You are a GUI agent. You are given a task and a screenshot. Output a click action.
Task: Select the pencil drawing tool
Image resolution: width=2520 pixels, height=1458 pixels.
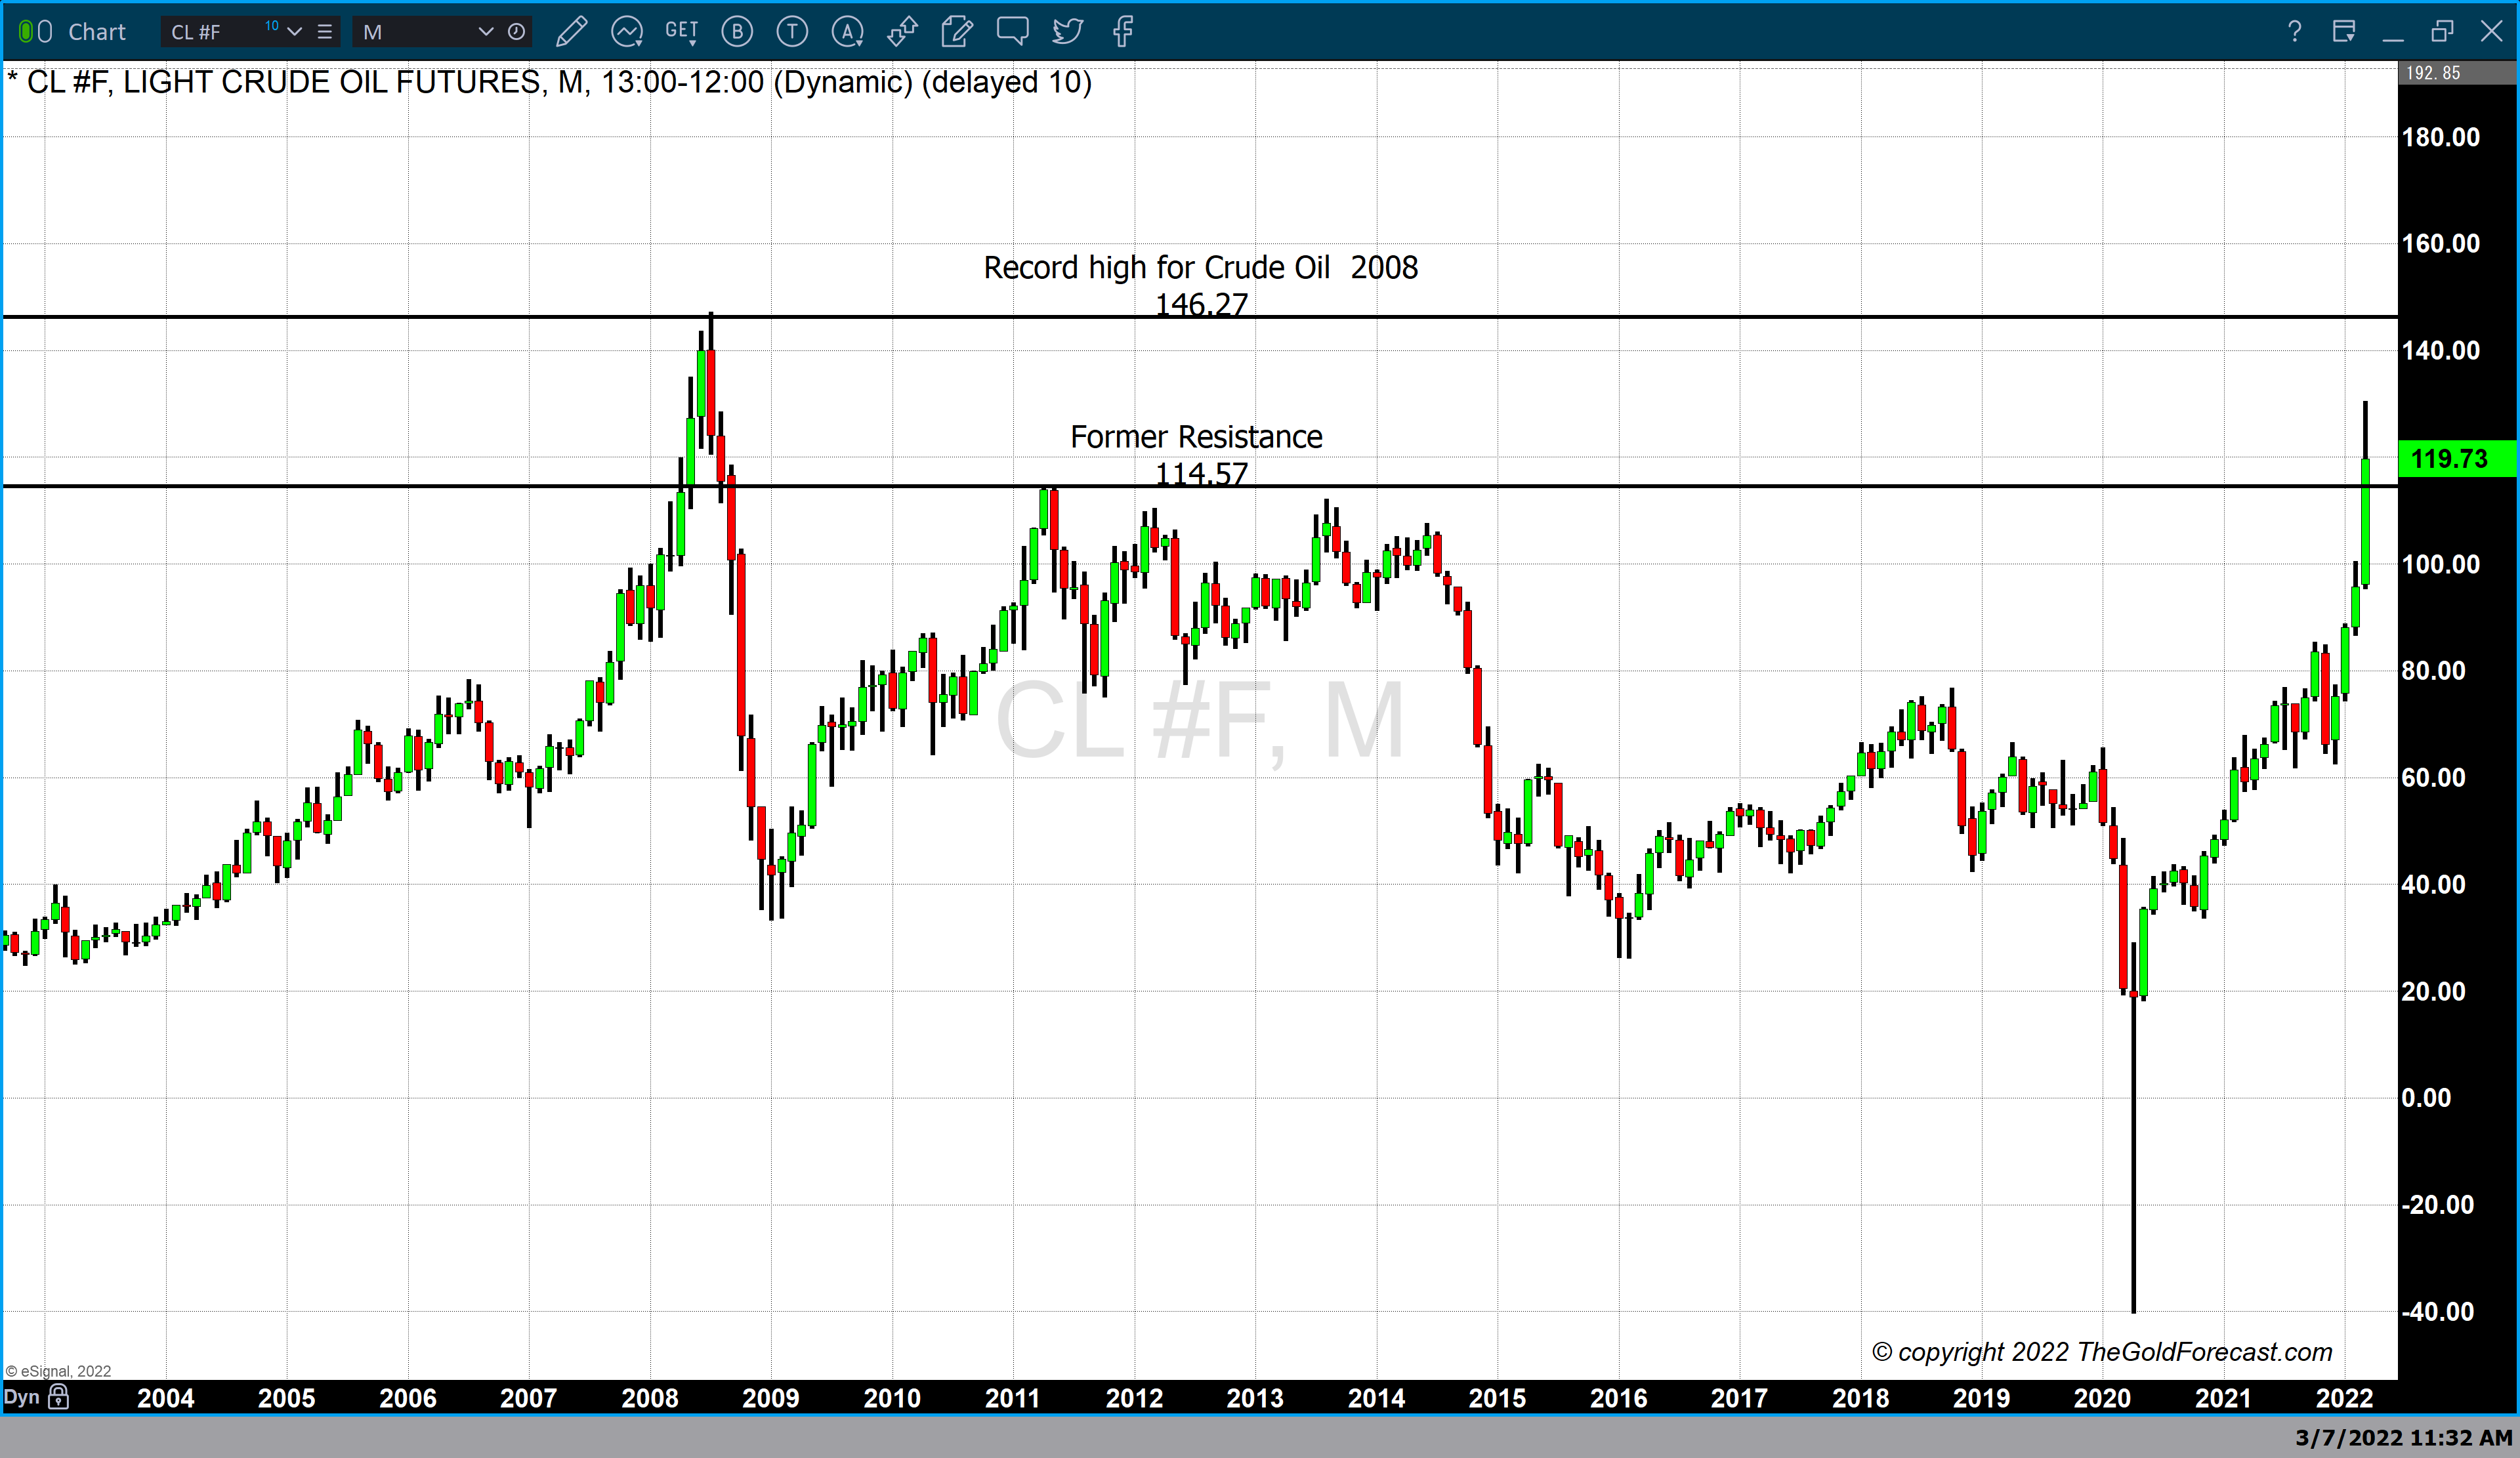click(571, 32)
